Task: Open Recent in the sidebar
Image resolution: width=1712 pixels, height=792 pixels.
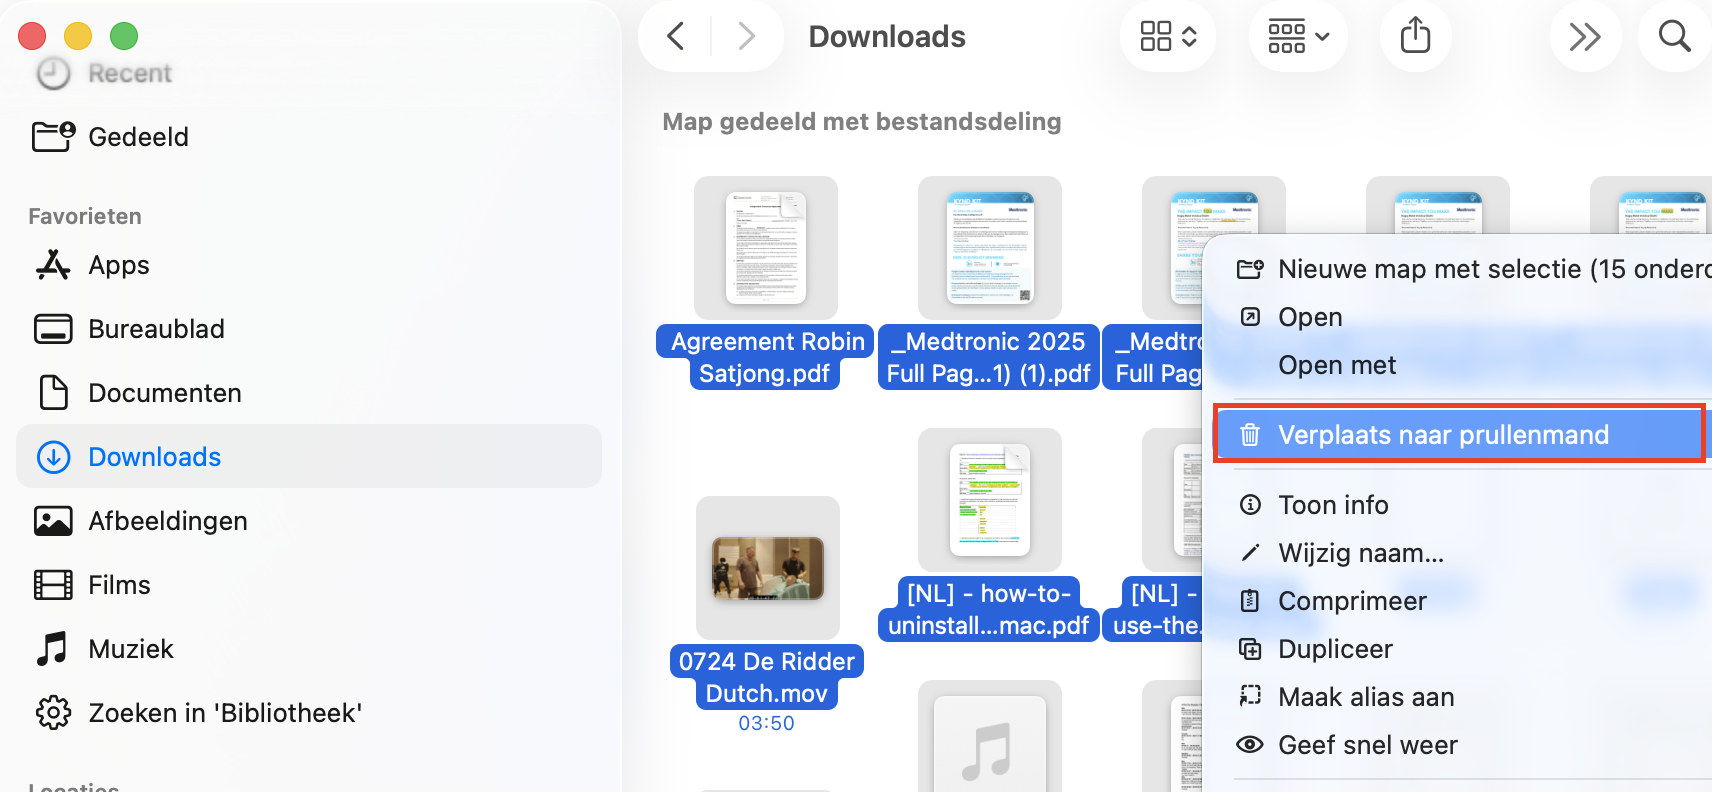Action: point(129,73)
